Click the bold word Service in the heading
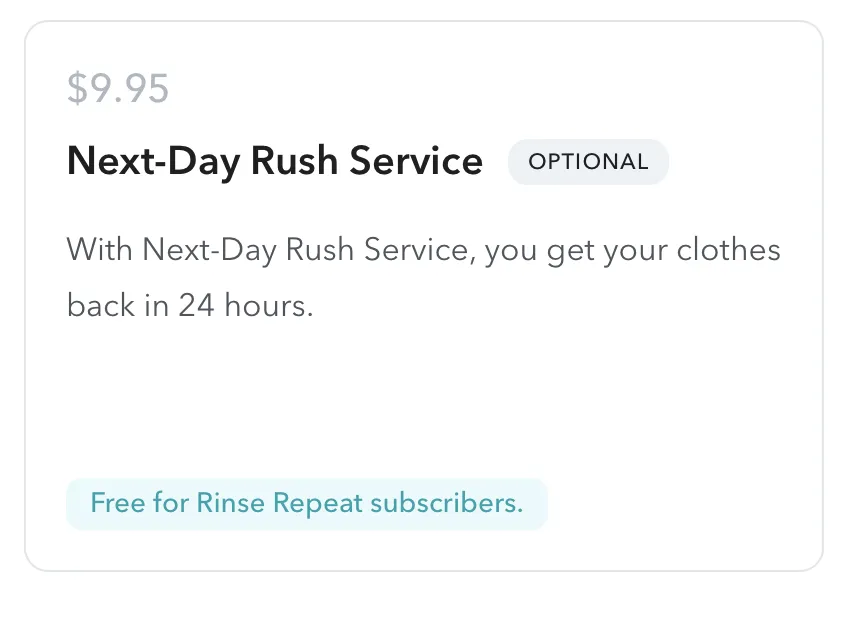846x620 pixels. (x=416, y=161)
